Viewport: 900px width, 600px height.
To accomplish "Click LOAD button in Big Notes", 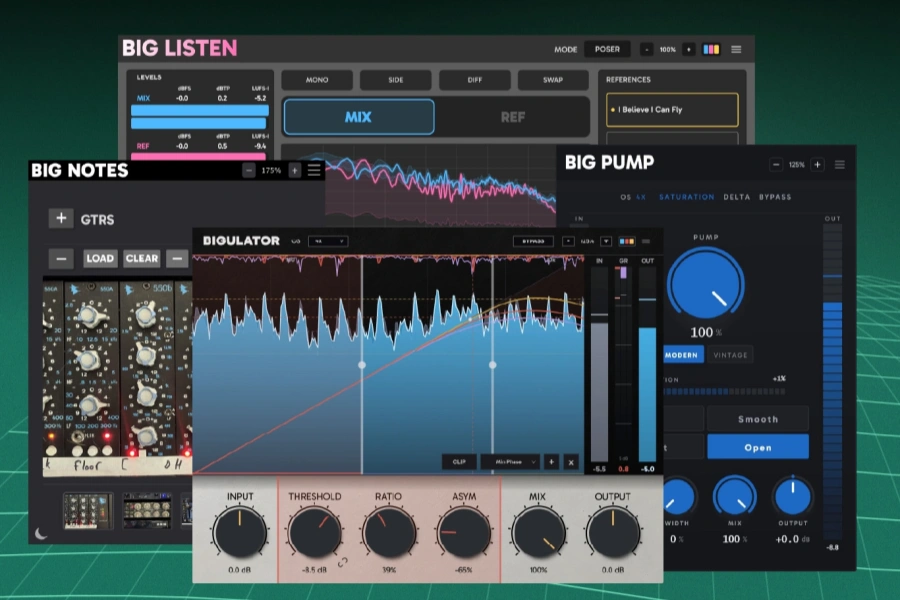I will [100, 258].
